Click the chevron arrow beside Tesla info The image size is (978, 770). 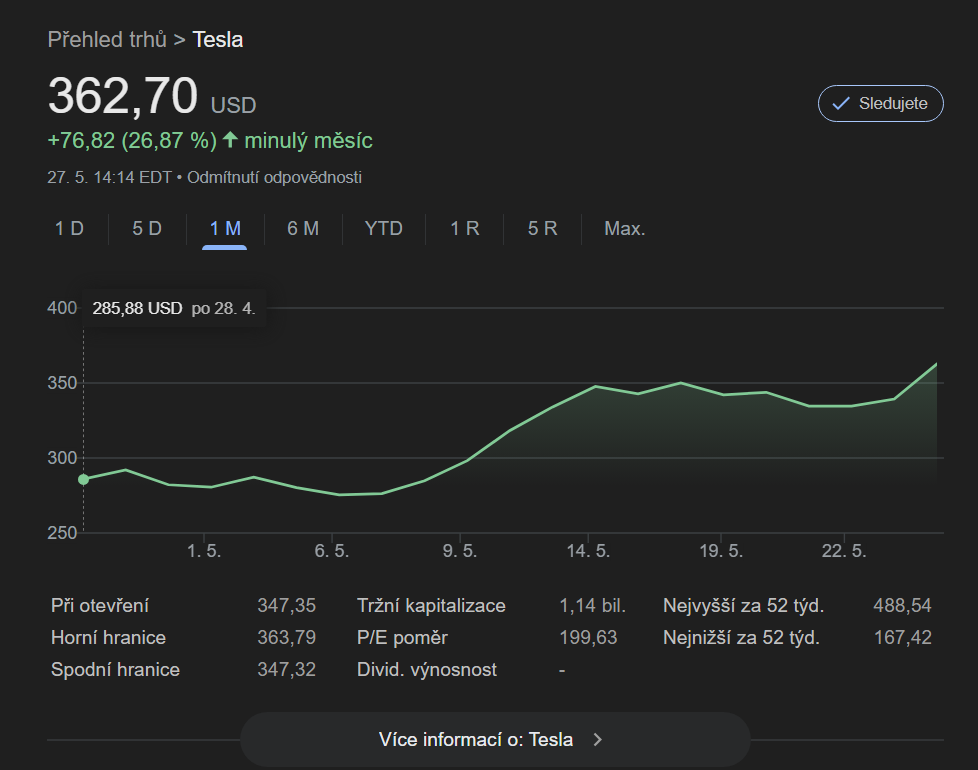(x=598, y=739)
